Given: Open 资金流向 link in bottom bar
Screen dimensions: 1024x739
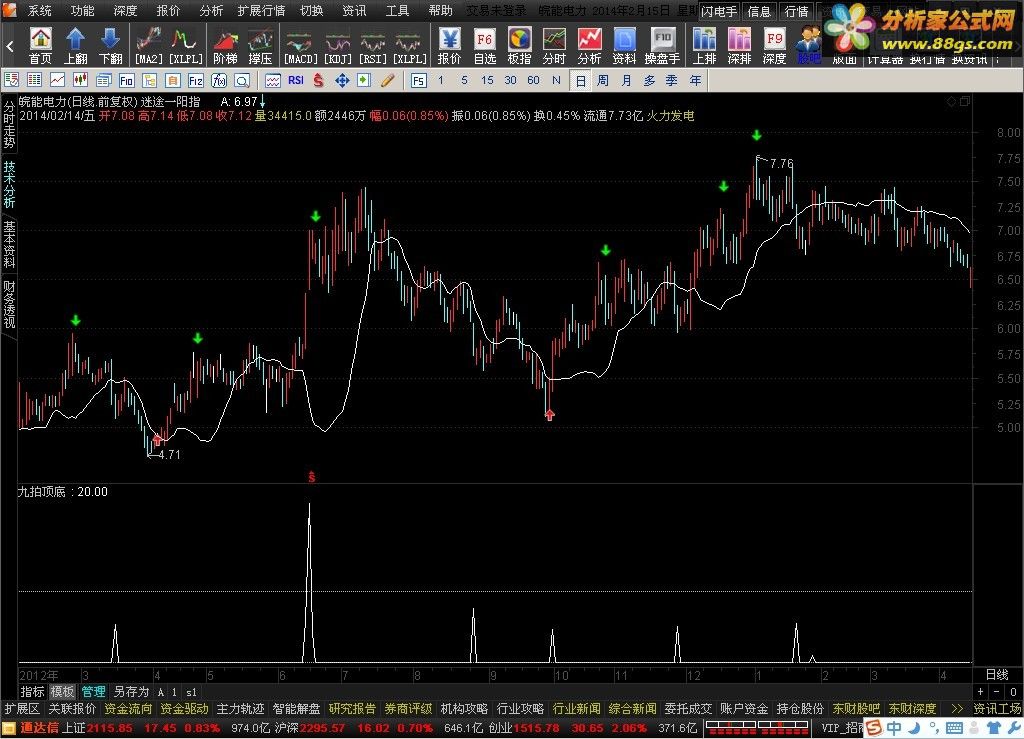Looking at the screenshot, I should coord(128,709).
